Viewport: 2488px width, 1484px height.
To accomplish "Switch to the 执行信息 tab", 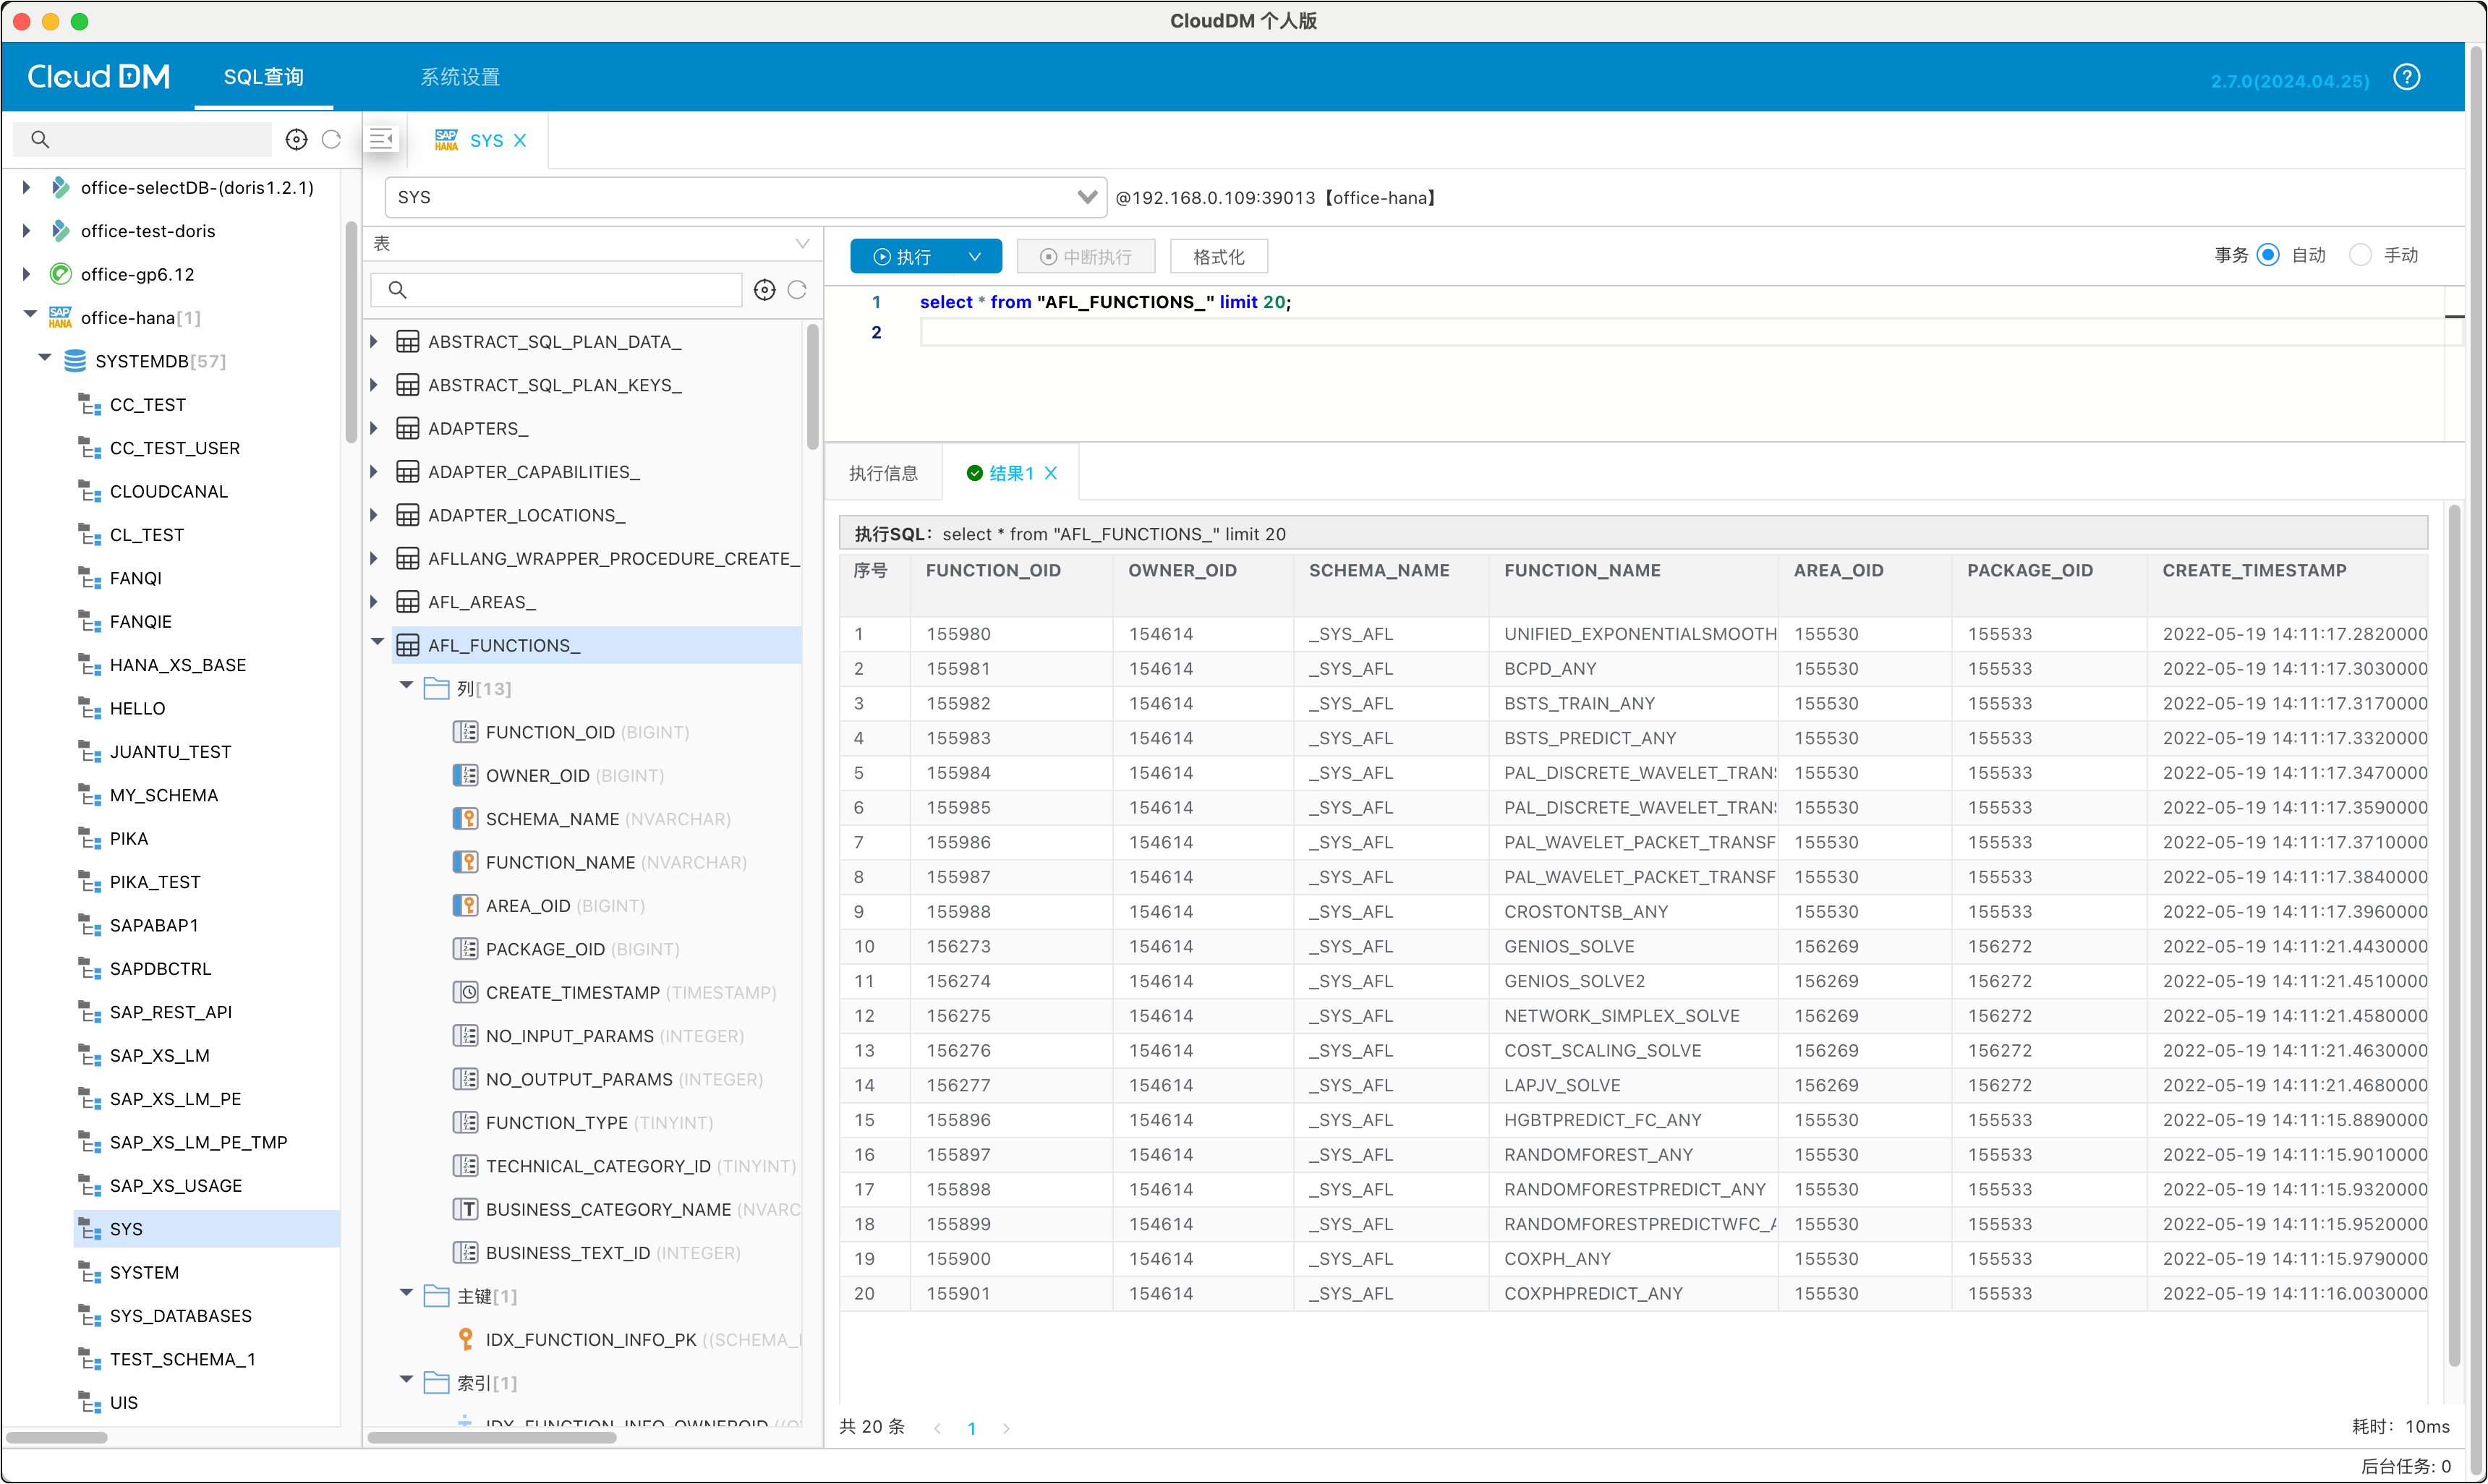I will tap(884, 474).
